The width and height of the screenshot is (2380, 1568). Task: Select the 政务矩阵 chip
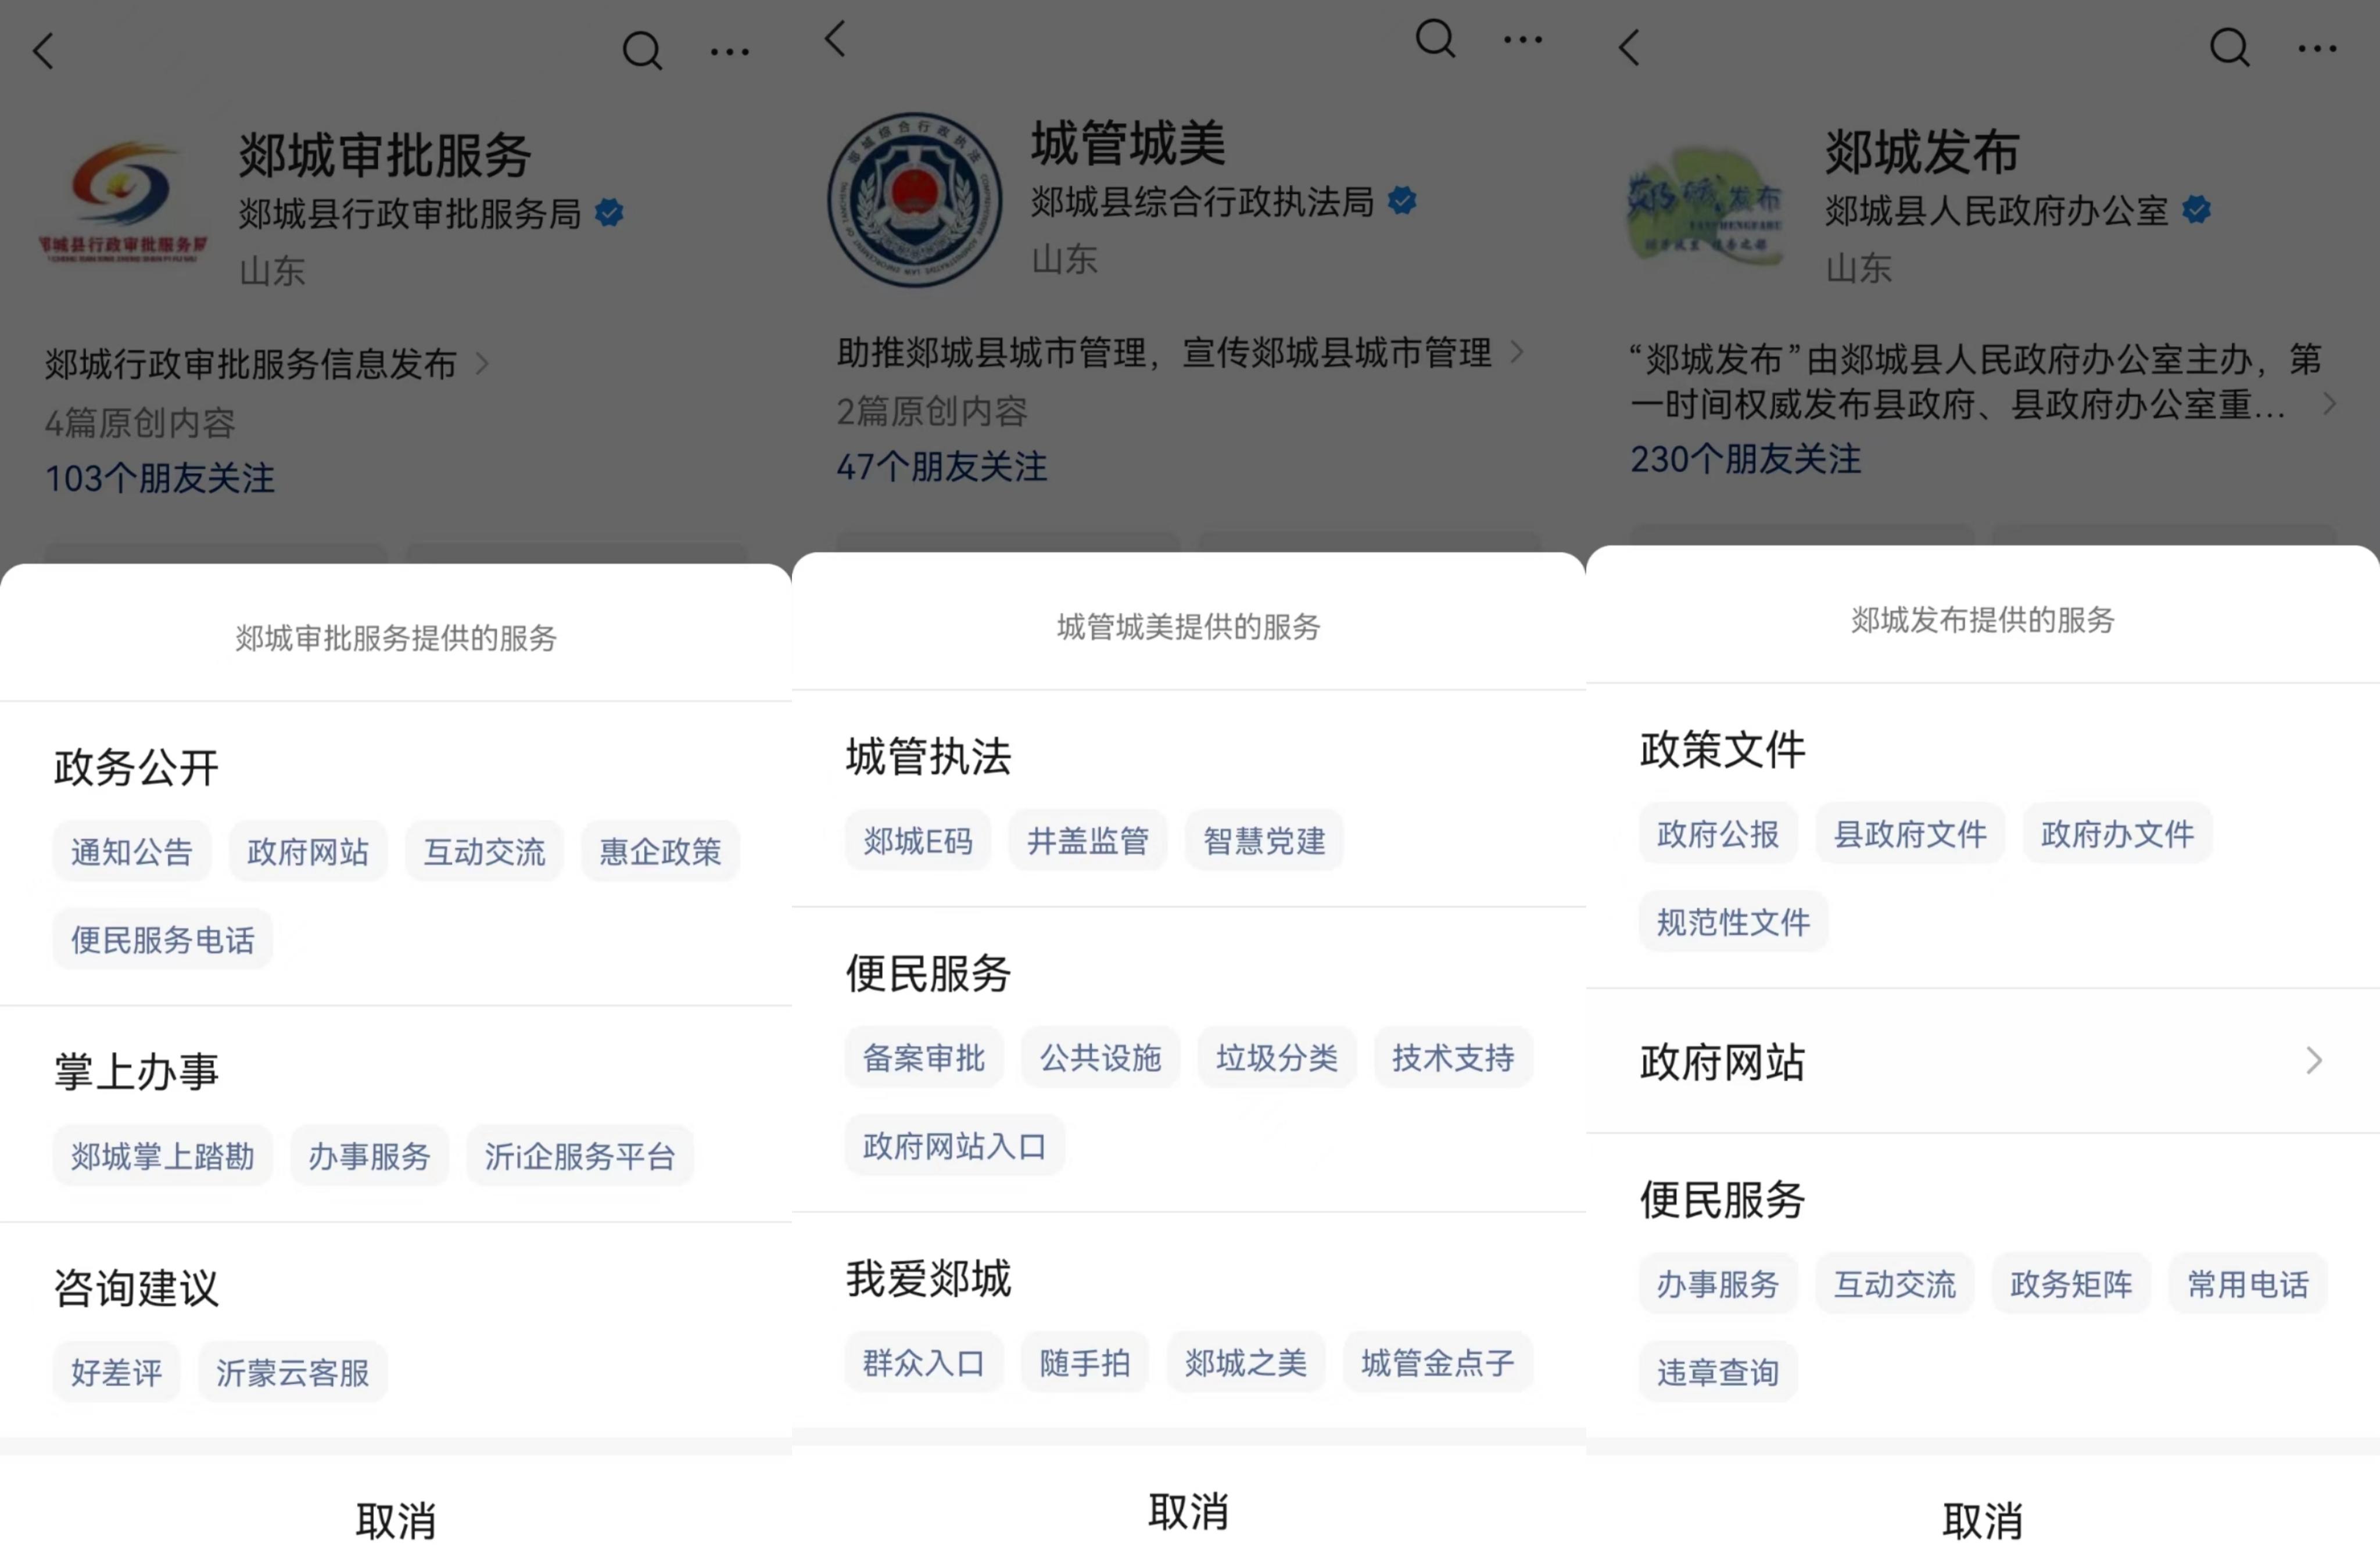coord(2071,1284)
